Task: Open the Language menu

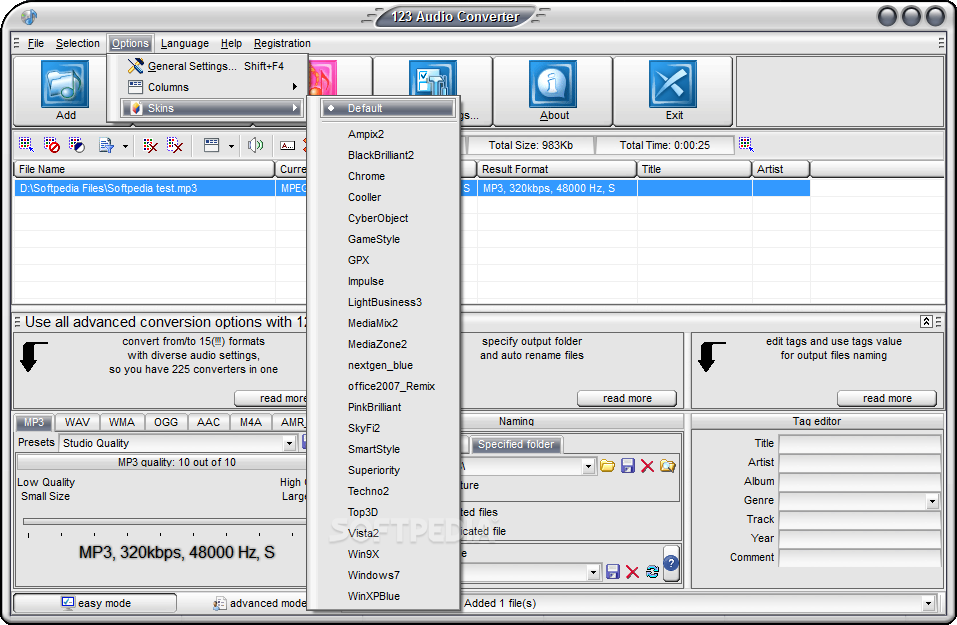Action: 185,43
